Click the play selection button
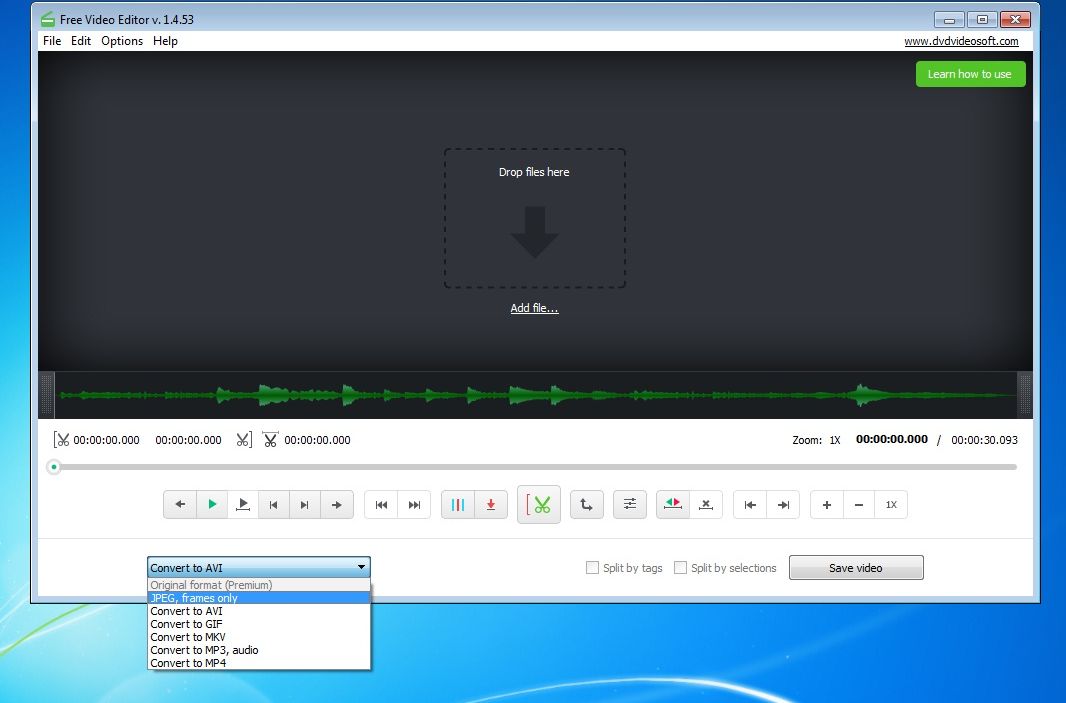The image size is (1066, 703). tap(243, 504)
